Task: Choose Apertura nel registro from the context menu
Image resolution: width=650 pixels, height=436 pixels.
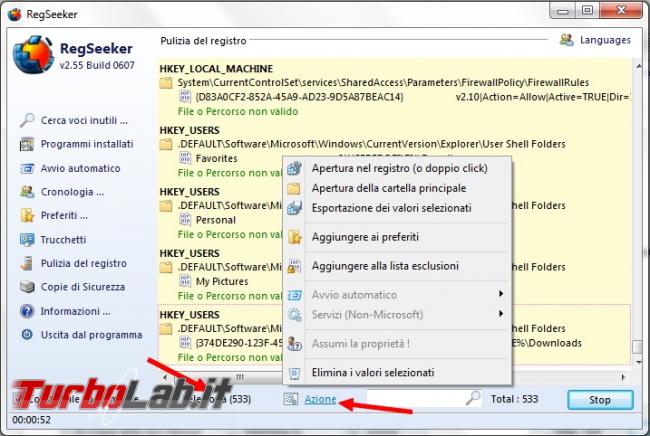Action: point(400,168)
